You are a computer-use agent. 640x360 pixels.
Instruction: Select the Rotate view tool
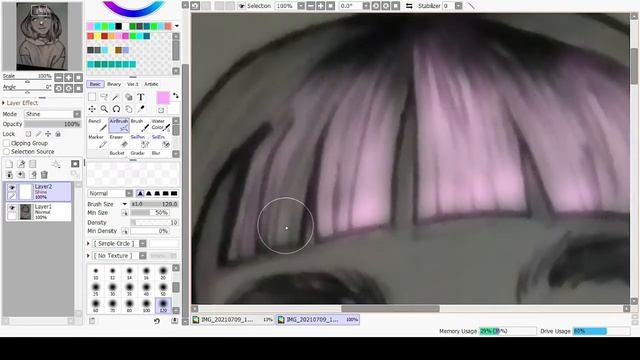click(116, 109)
